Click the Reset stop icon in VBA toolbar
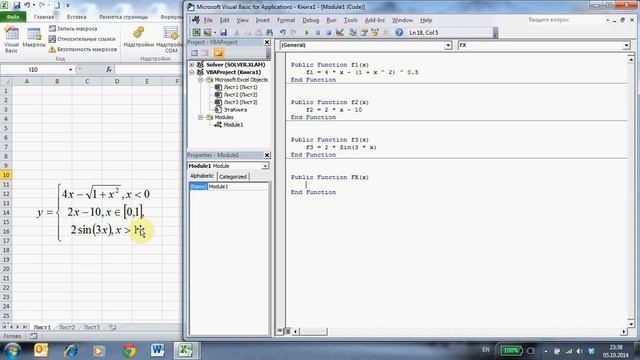This screenshot has width=640, height=360. [328, 32]
